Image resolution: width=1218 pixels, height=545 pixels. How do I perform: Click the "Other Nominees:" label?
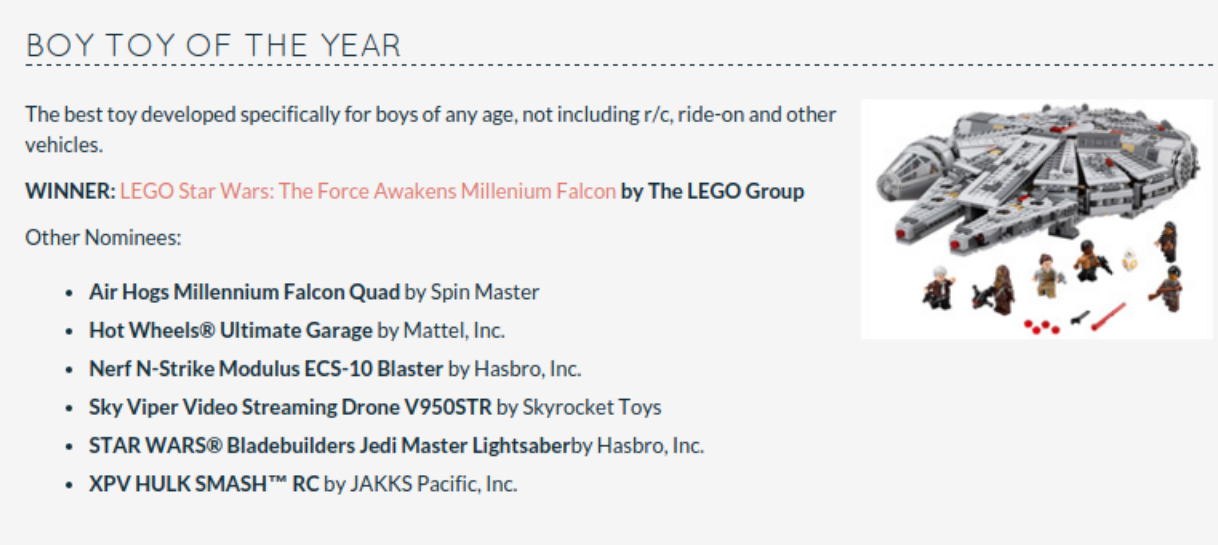click(x=102, y=237)
